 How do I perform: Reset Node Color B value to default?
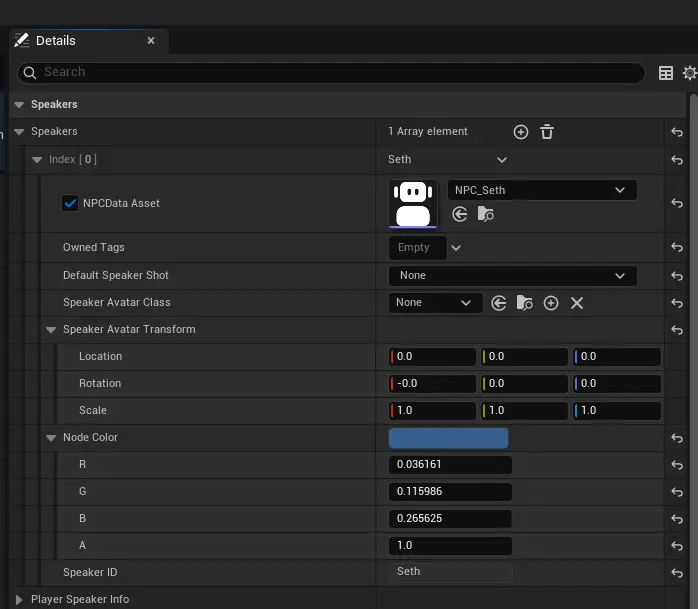pyautogui.click(x=677, y=519)
